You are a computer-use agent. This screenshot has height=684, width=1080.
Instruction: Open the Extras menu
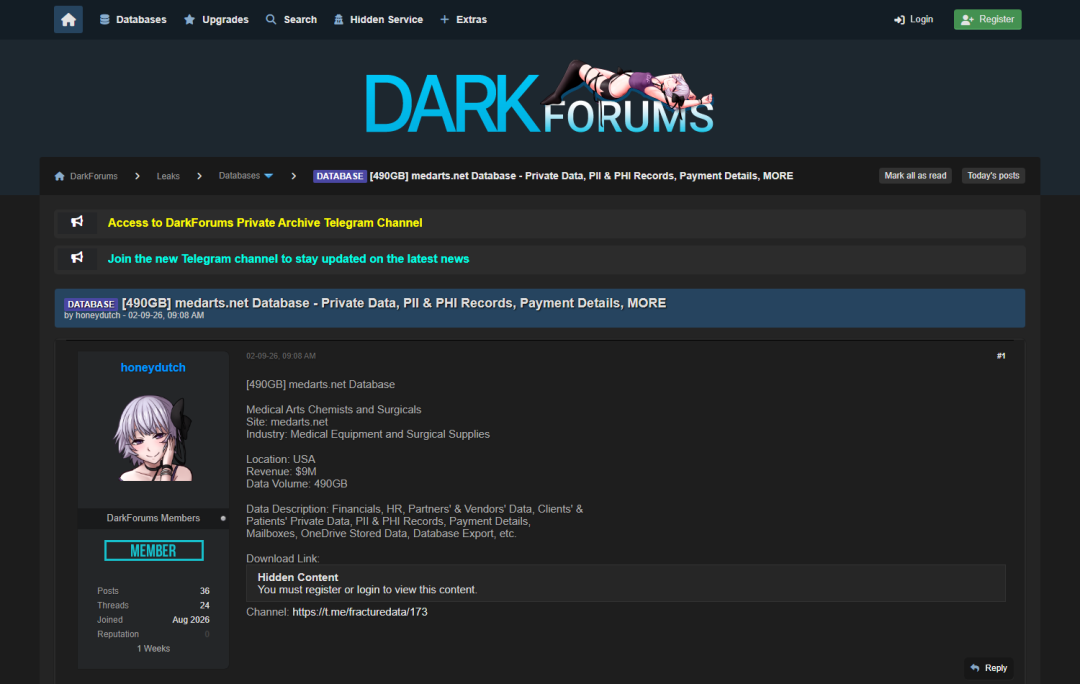464,19
